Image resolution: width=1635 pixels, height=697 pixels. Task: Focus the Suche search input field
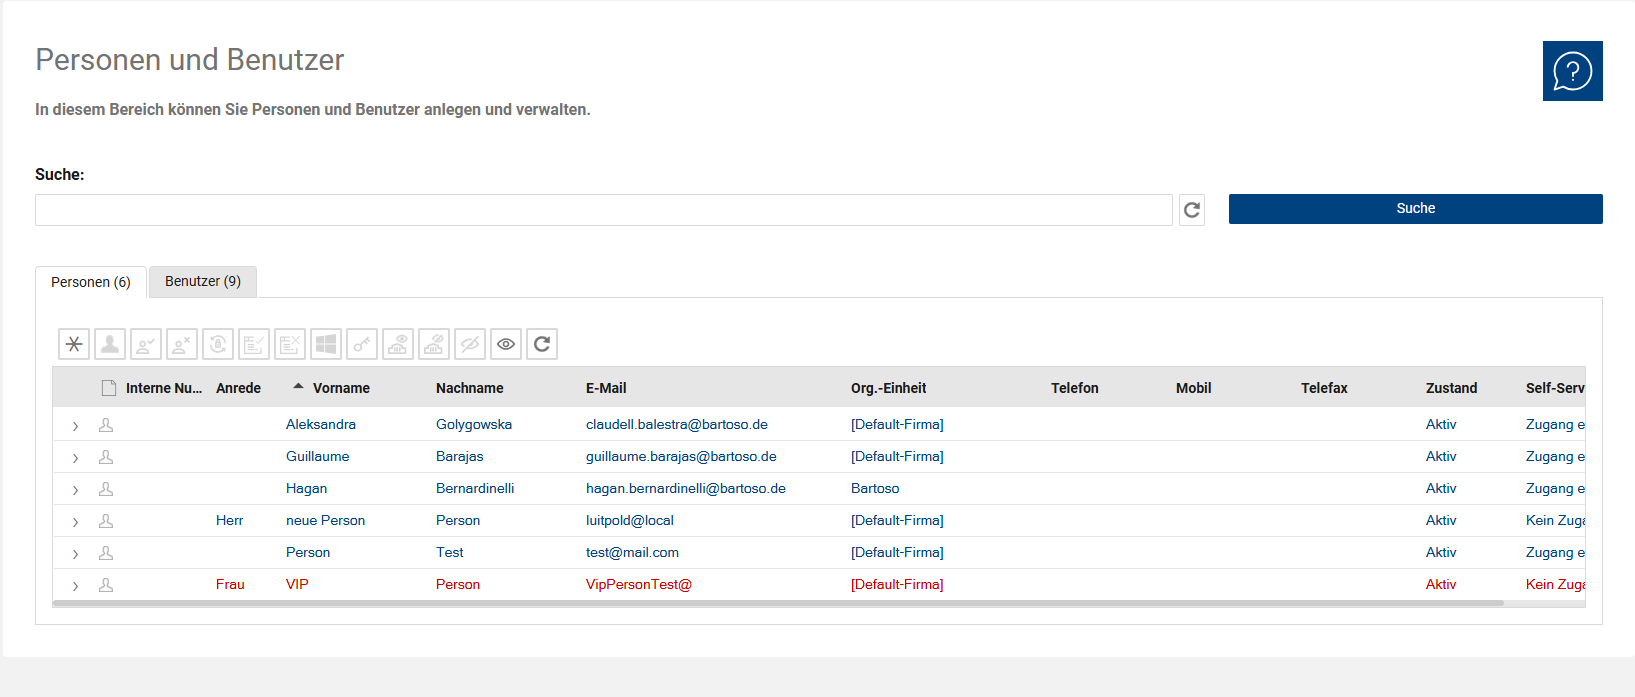(603, 210)
